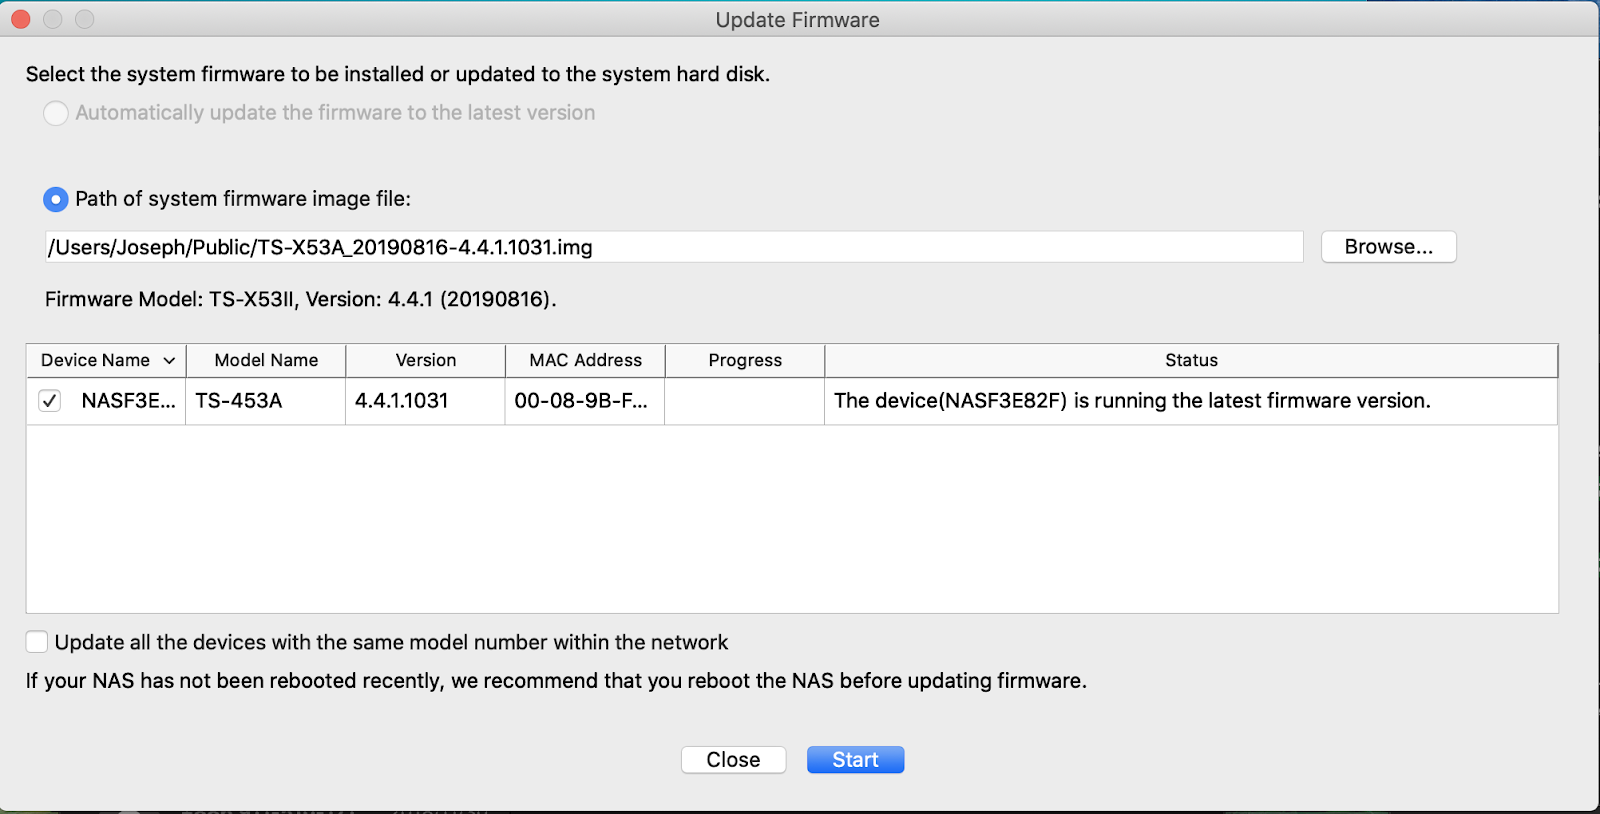Toggle Device Name column sort chevron
Image resolution: width=1600 pixels, height=814 pixels.
coord(169,360)
